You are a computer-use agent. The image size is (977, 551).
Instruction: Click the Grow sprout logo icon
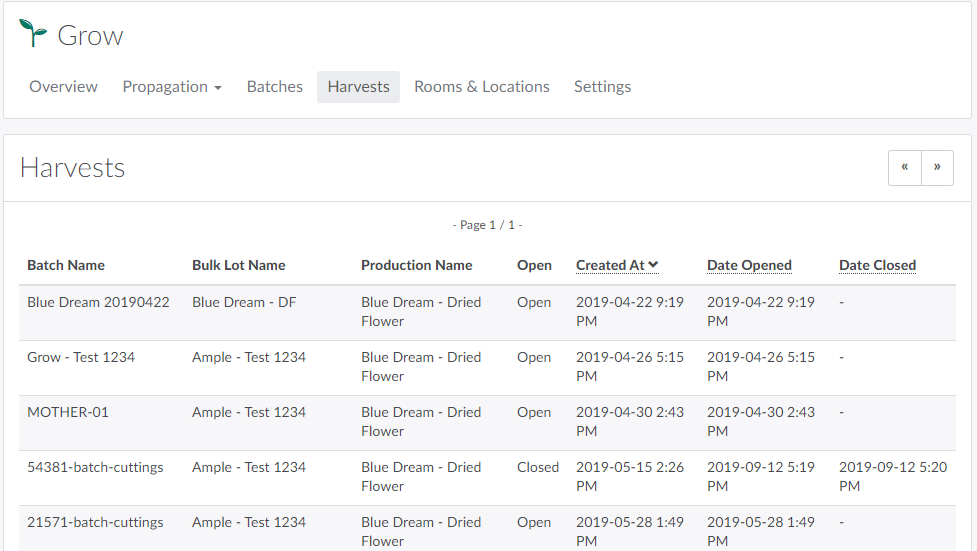(x=33, y=34)
